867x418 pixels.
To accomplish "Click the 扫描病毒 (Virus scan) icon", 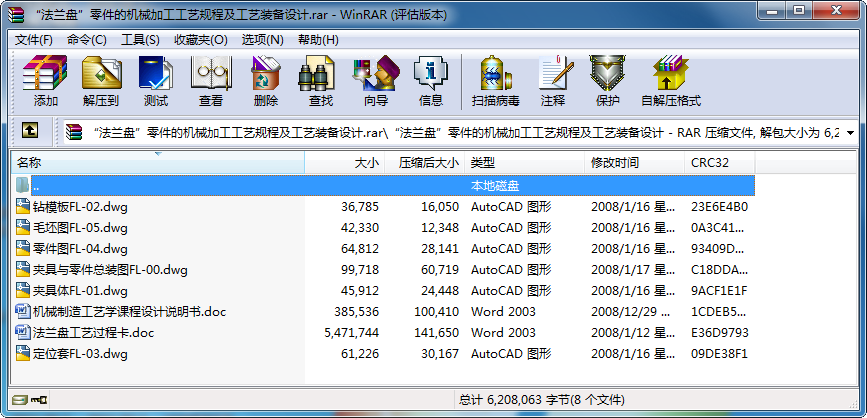I will click(495, 73).
